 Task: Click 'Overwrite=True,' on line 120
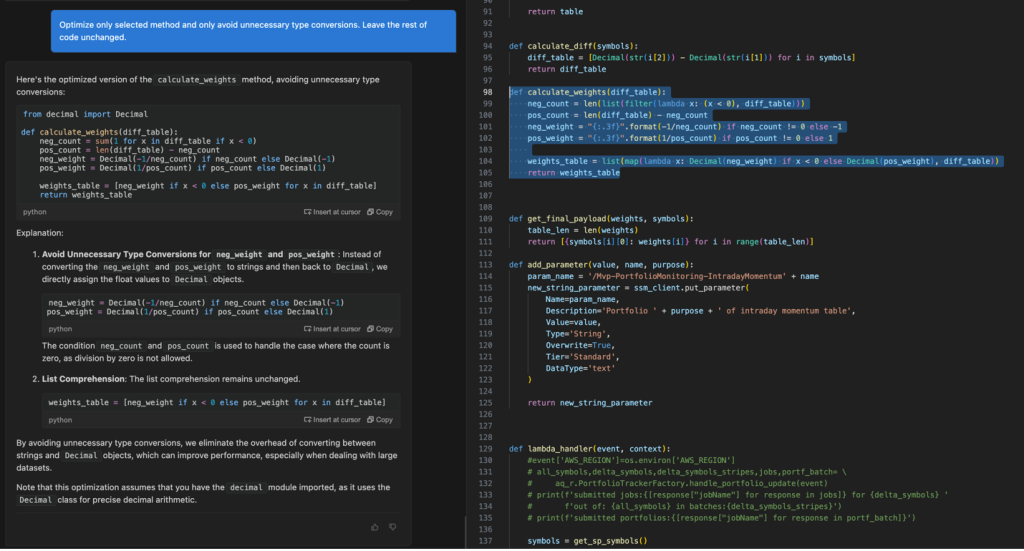coord(580,345)
